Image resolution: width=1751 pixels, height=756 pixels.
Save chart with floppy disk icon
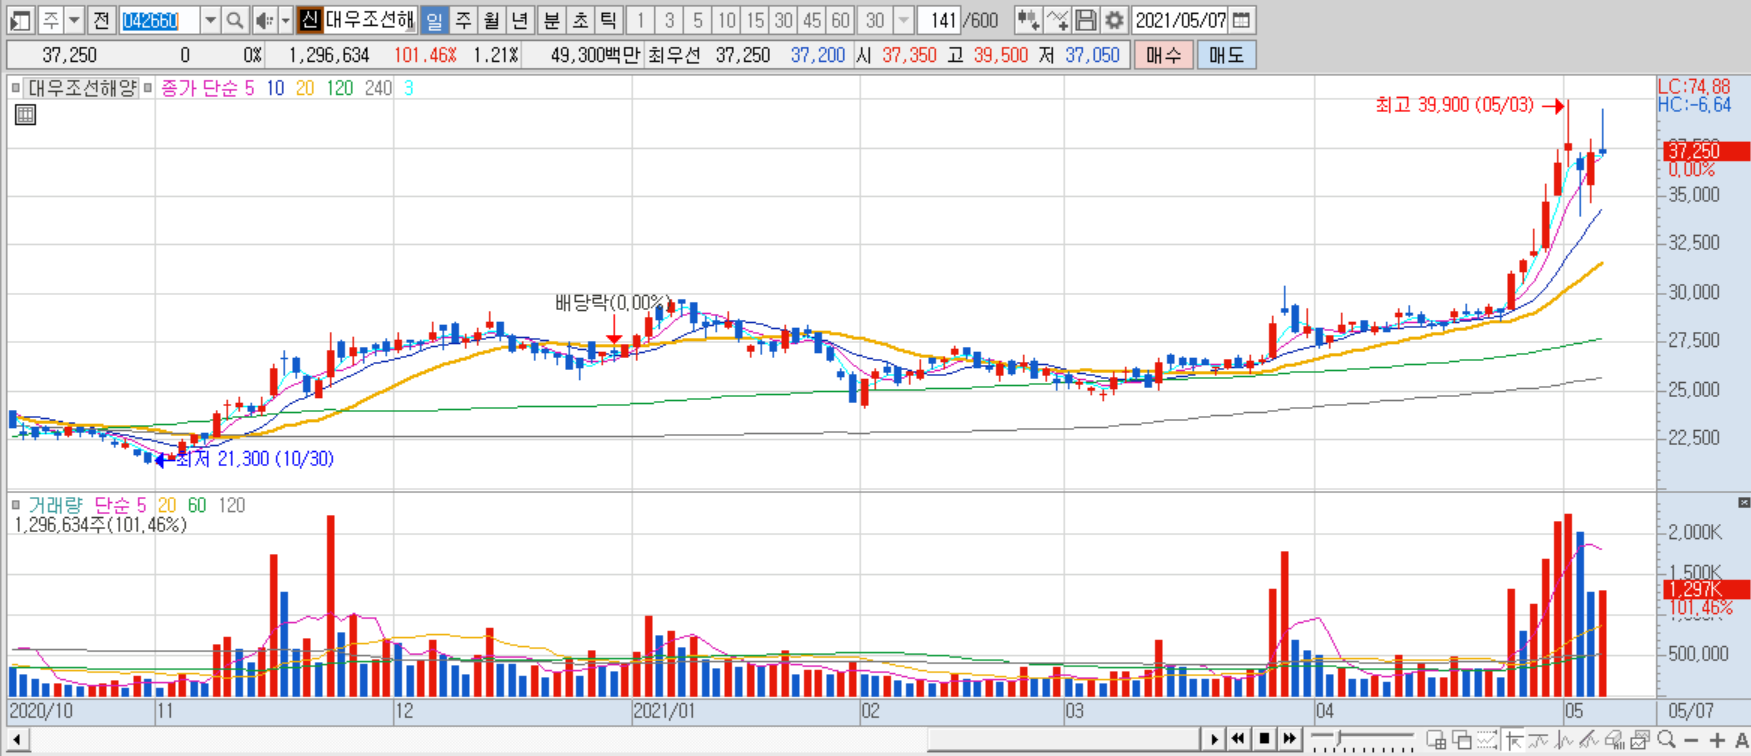point(1085,20)
